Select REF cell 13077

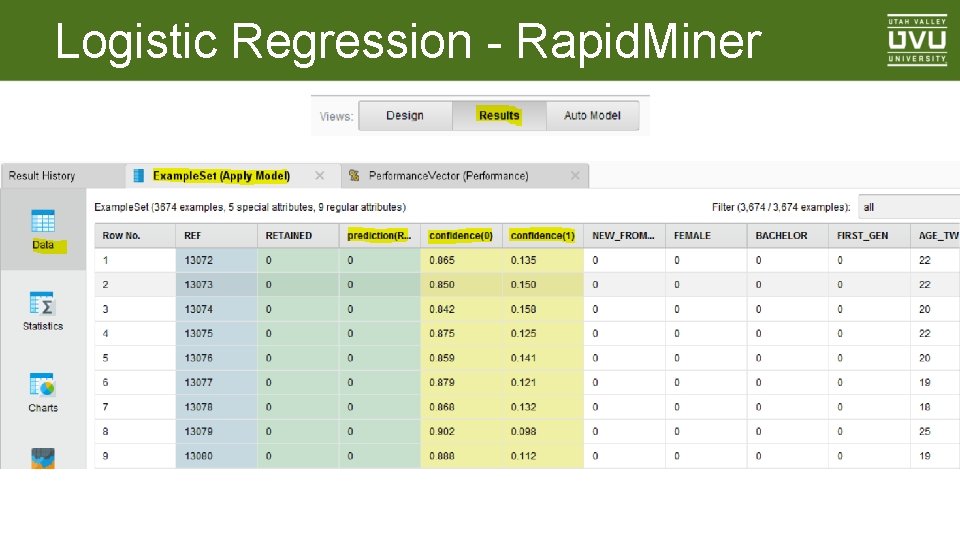tap(217, 383)
